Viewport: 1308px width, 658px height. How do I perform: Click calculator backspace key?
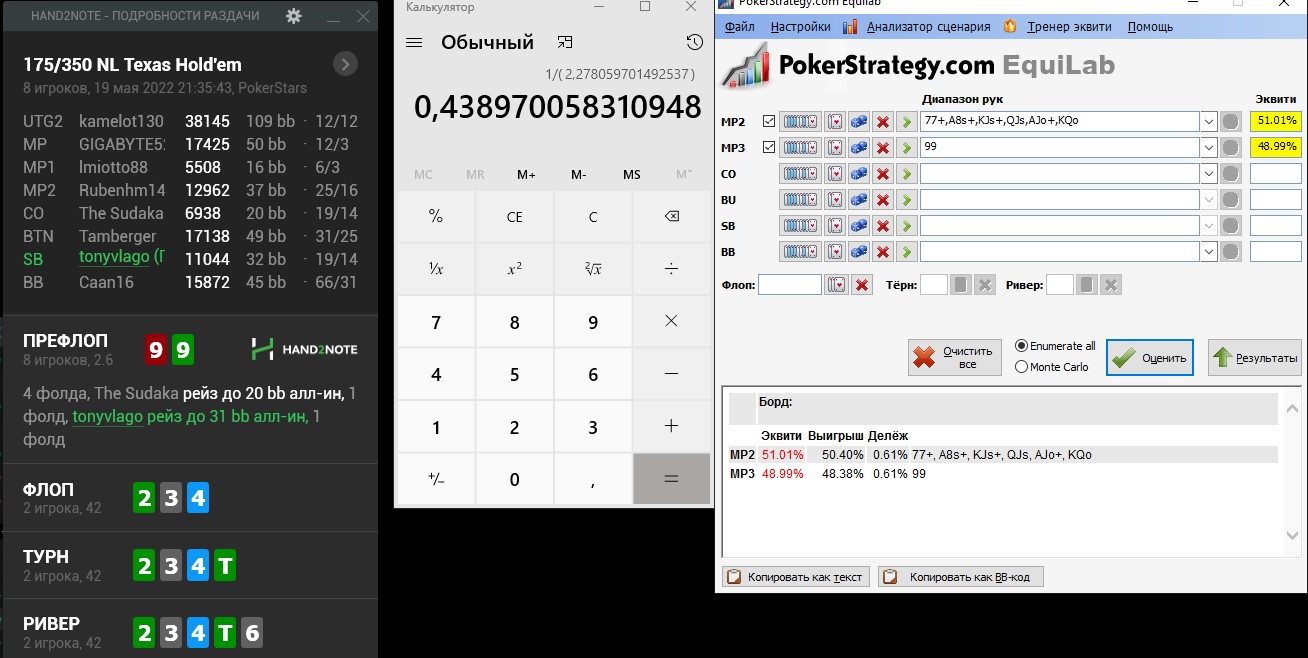click(671, 217)
